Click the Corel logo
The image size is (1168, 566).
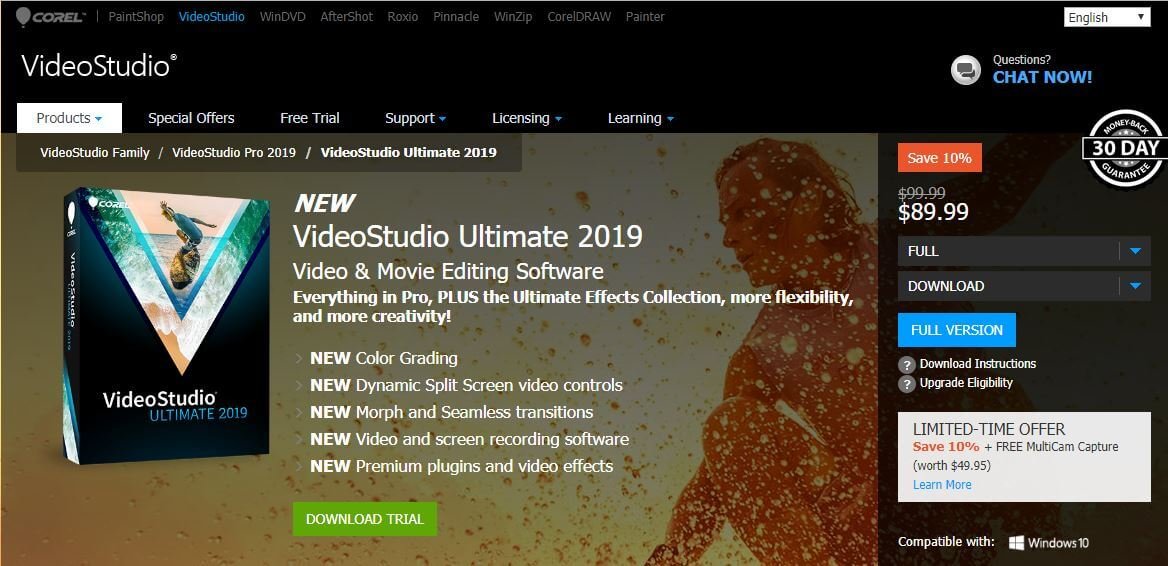tap(49, 16)
